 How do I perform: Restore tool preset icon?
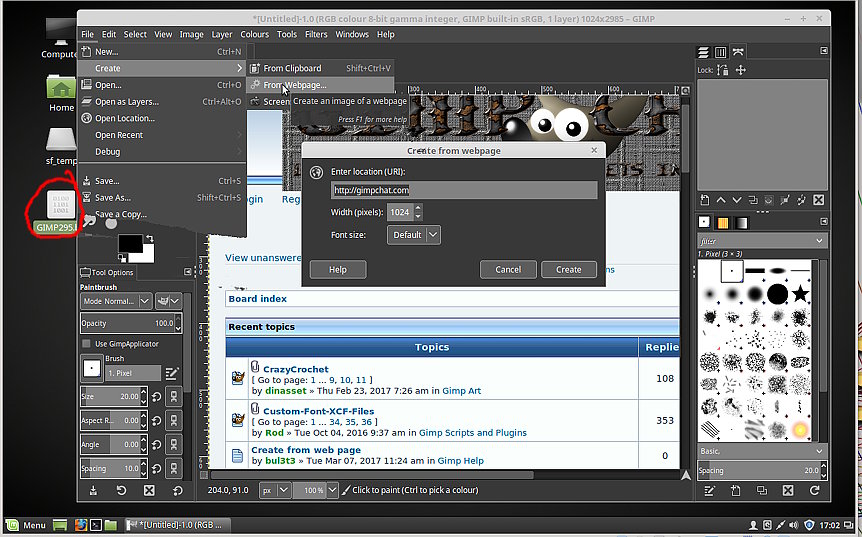point(121,490)
